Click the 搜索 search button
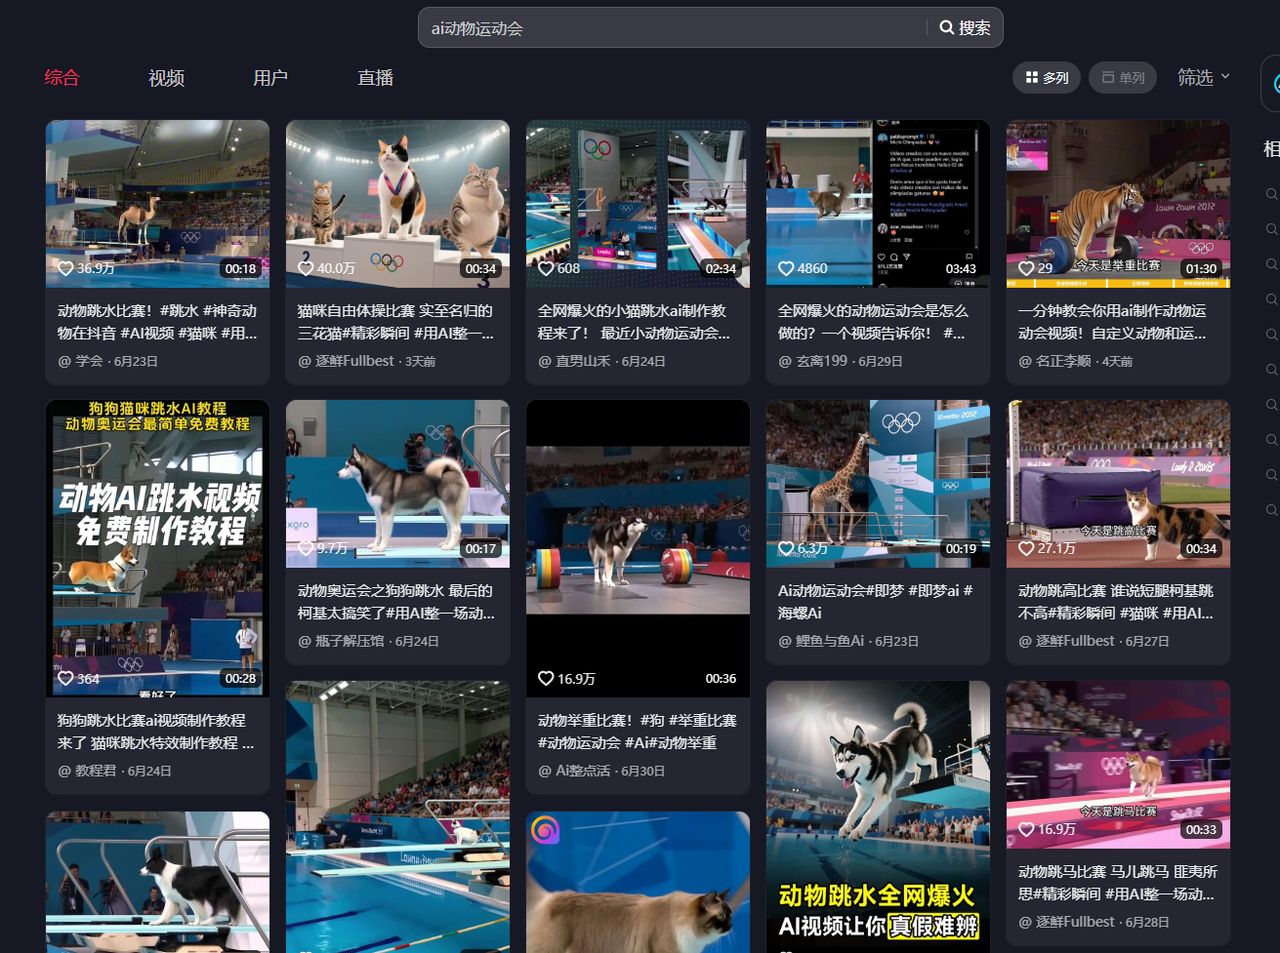The image size is (1280, 953). 965,28
